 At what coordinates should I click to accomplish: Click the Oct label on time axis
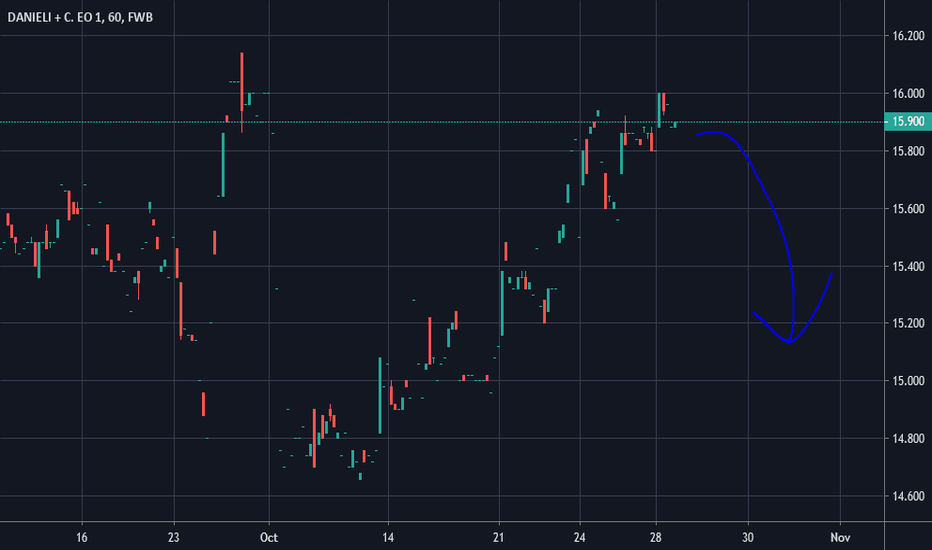(269, 538)
